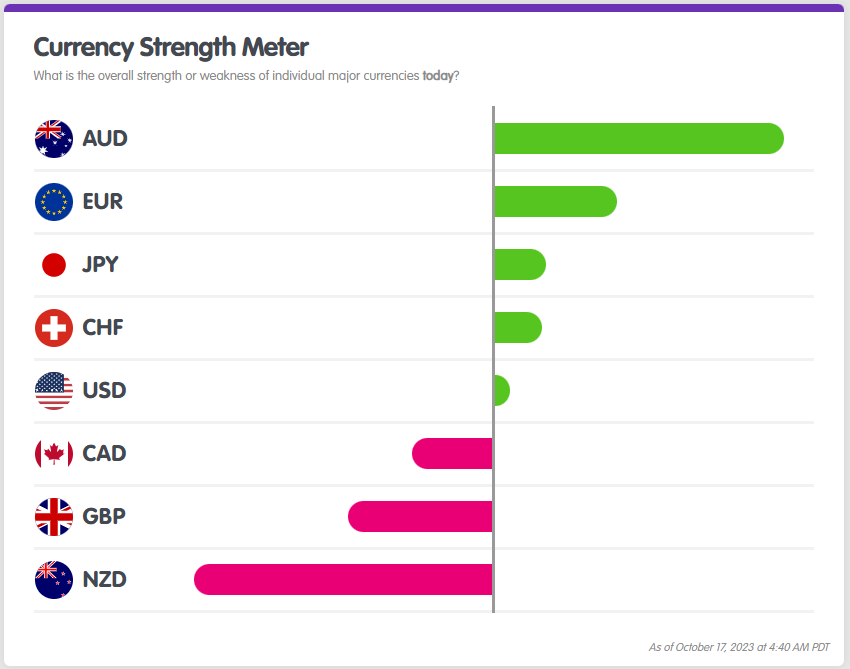This screenshot has height=669, width=850.
Task: Click the October 17, 2023 timestamp
Action: 739,647
